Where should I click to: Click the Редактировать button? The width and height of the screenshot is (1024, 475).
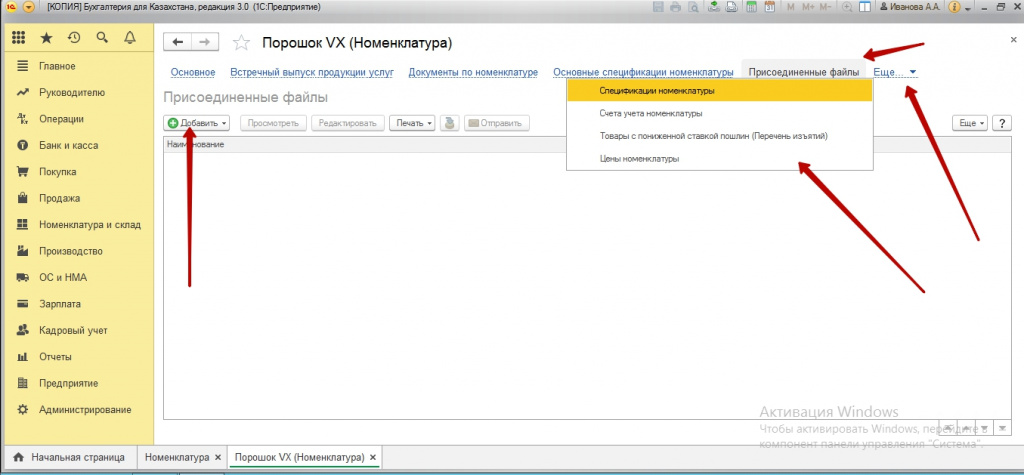[347, 123]
